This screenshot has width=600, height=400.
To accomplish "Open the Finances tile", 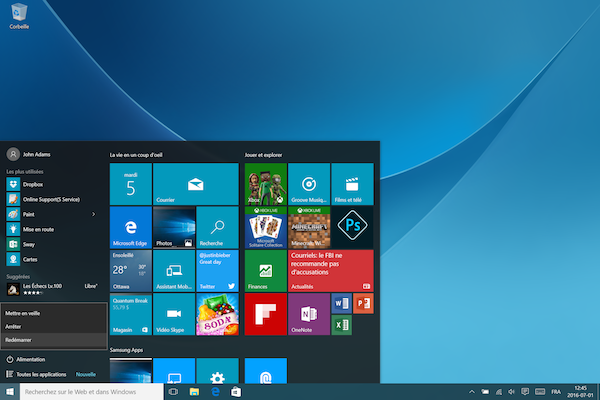I will [x=266, y=271].
